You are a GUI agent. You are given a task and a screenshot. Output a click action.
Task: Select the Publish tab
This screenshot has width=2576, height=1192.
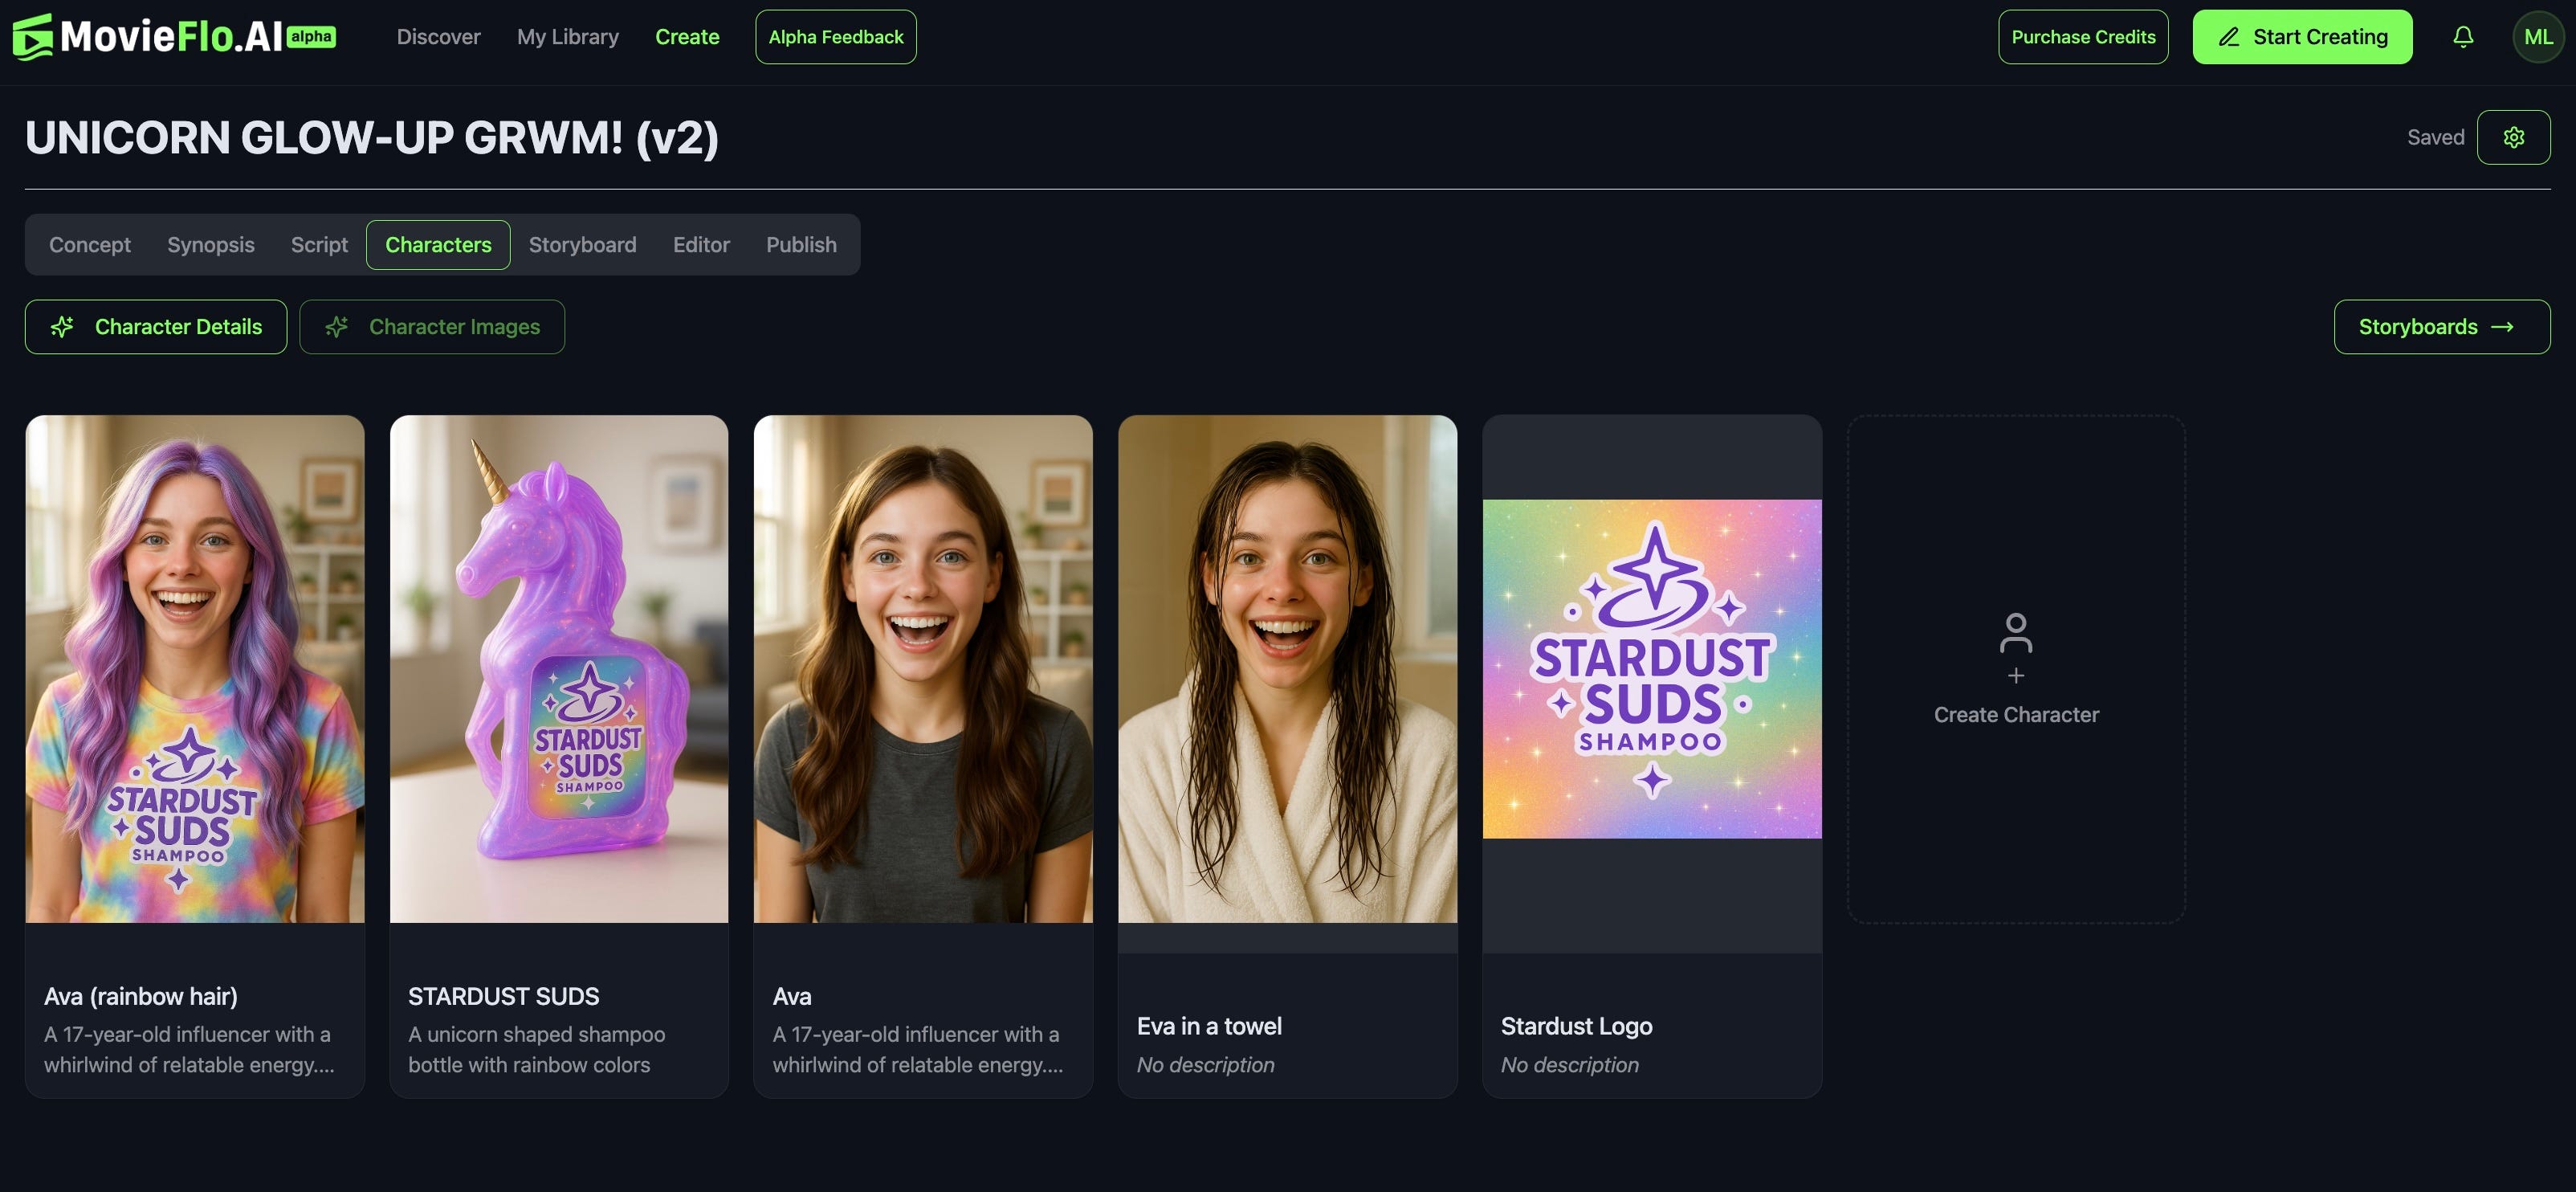(x=801, y=245)
